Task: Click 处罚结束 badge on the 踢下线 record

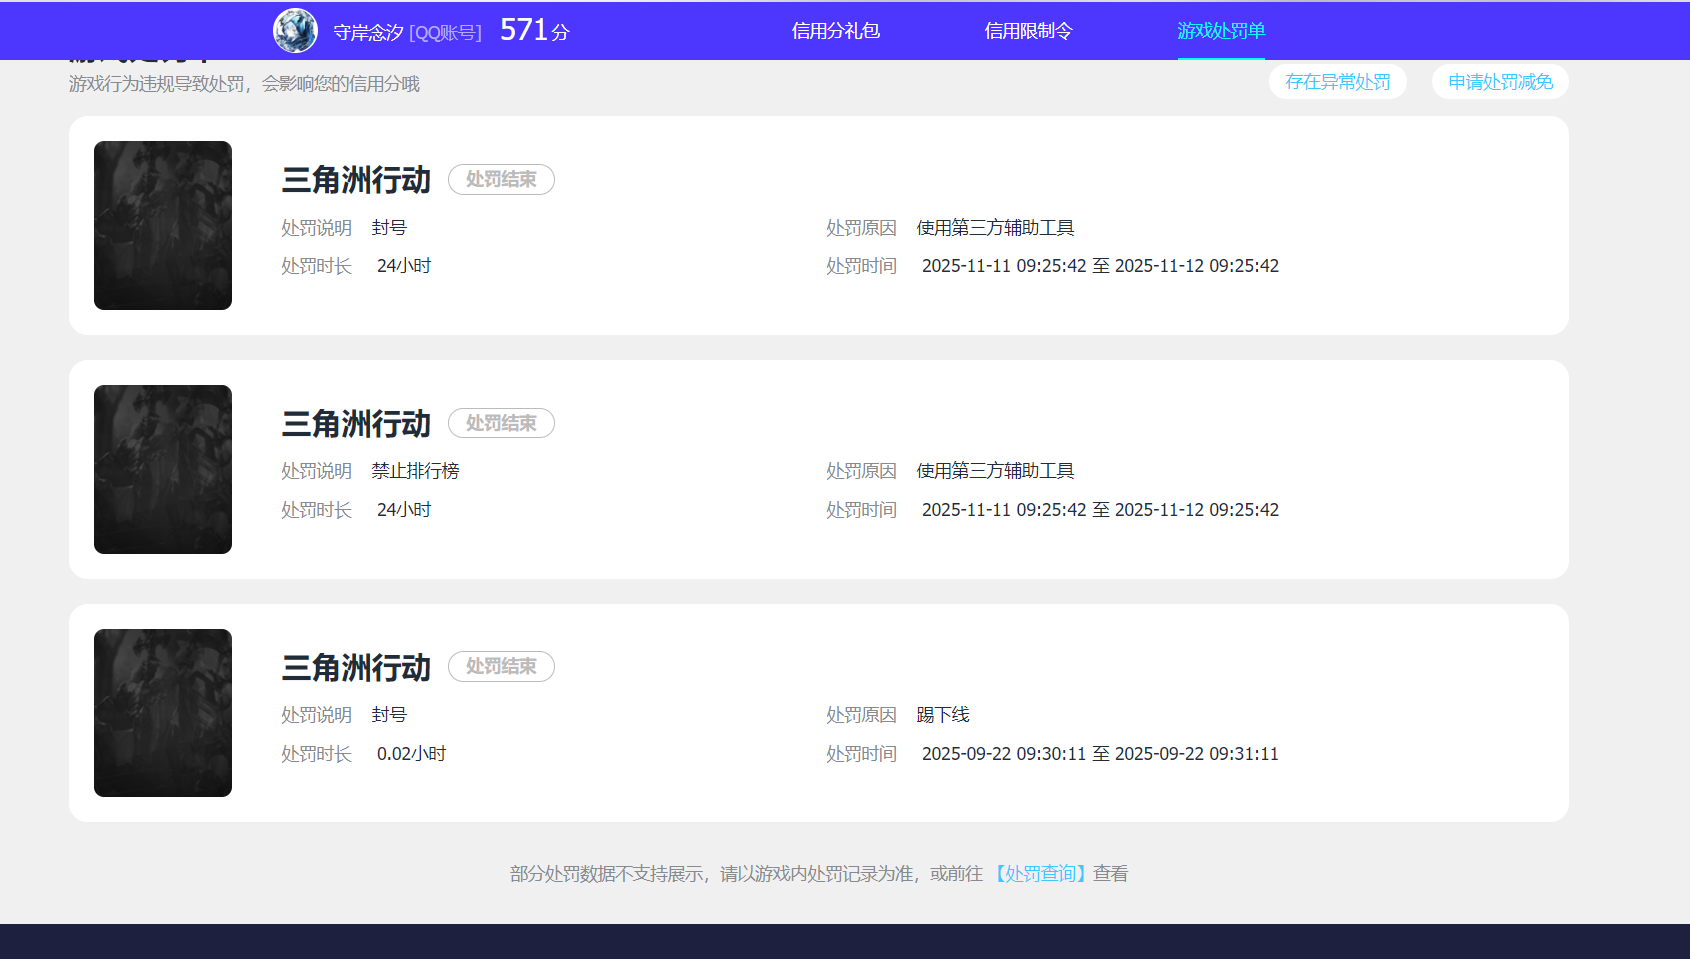Action: [501, 666]
